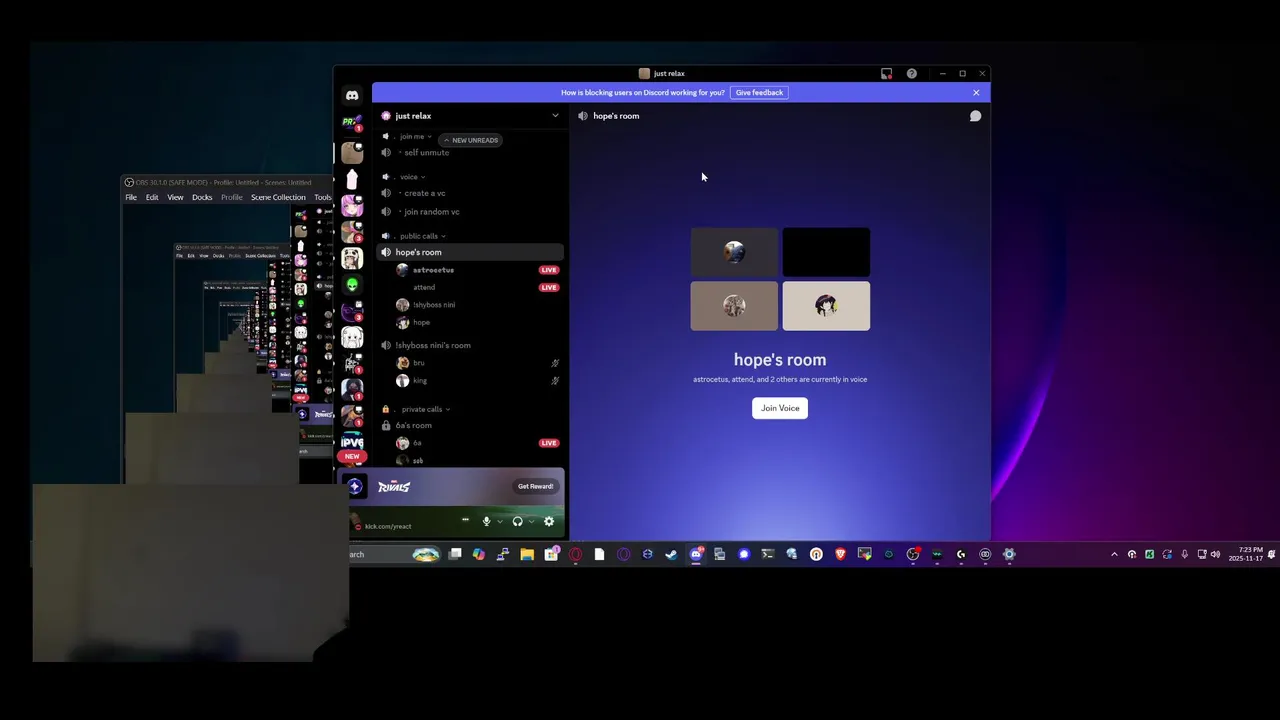Open File menu in OBS window
Viewport: 1280px width, 720px height.
[131, 197]
